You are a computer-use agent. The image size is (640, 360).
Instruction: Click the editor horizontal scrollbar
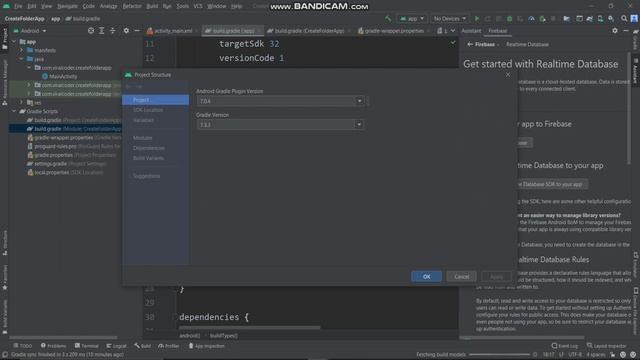click(249, 327)
